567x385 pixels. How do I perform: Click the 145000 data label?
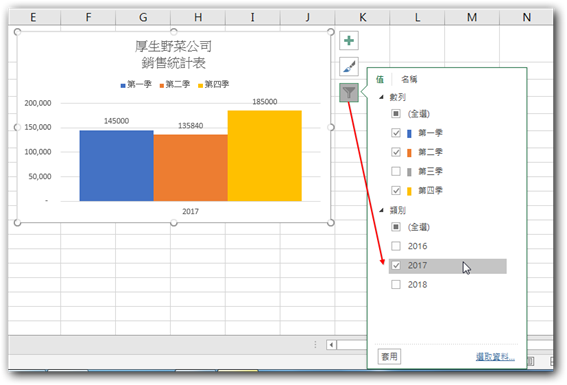tap(116, 121)
